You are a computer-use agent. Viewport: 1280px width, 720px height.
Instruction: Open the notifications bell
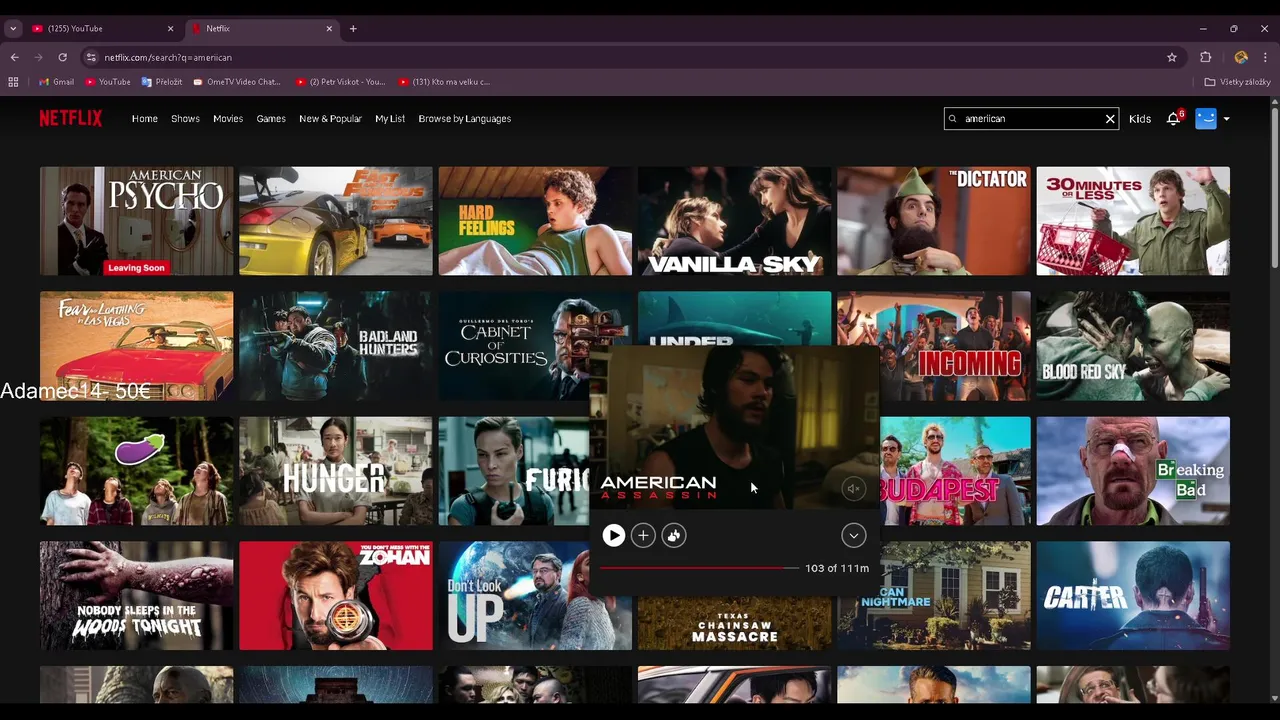[x=1173, y=118]
